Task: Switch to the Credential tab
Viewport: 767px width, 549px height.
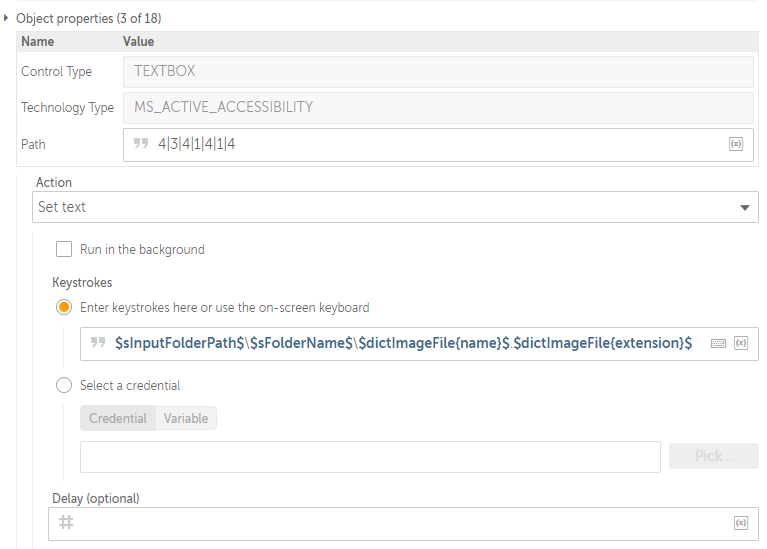Action: pos(118,418)
